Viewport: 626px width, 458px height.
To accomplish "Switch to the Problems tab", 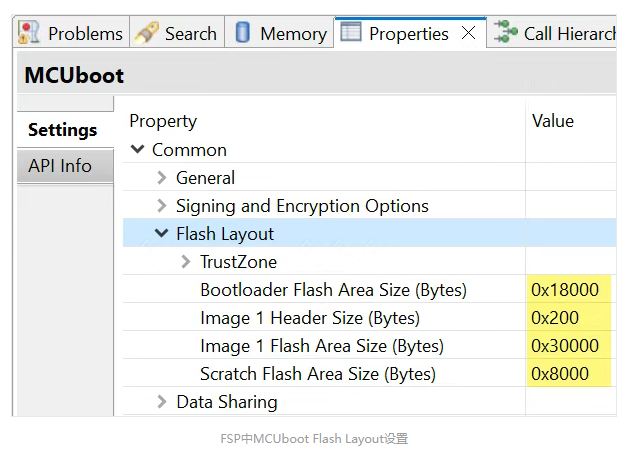I will (71, 33).
